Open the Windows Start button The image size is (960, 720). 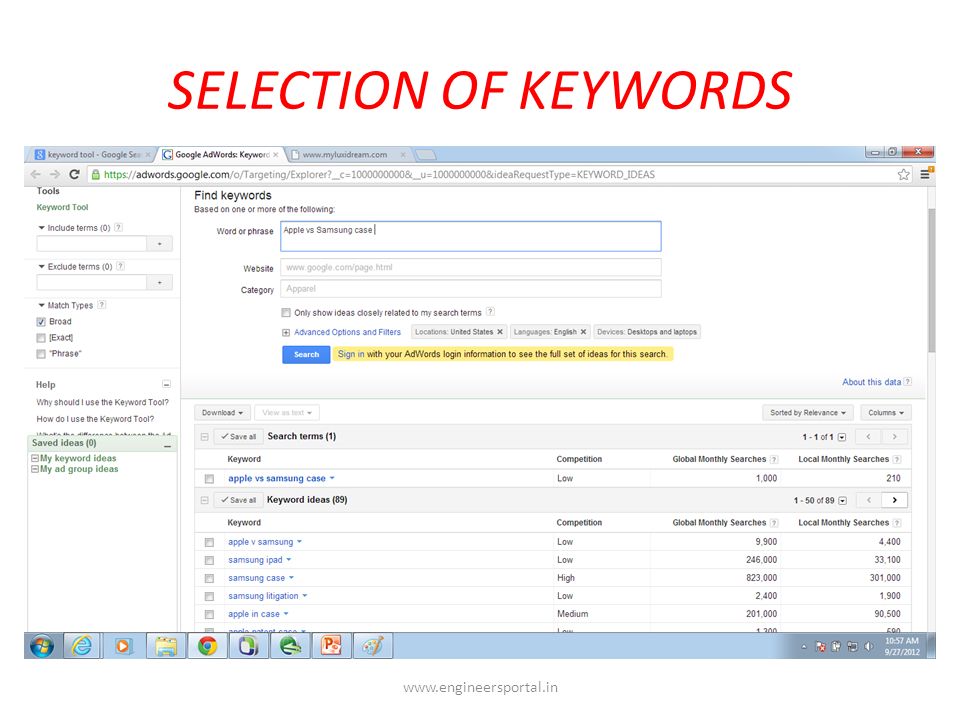(x=42, y=646)
